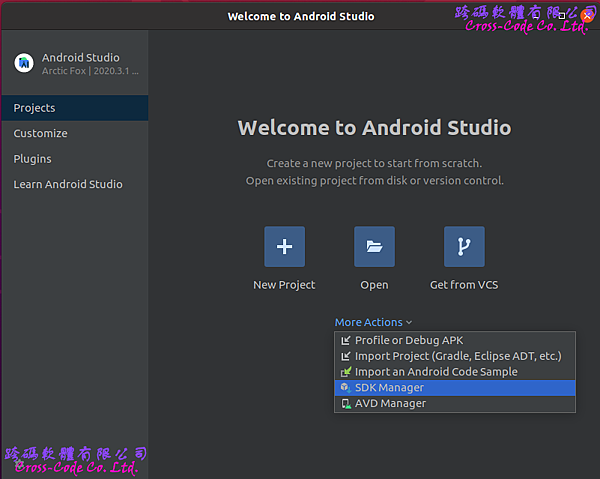Click the Arctic Fox version text
The width and height of the screenshot is (600, 479).
coord(90,71)
